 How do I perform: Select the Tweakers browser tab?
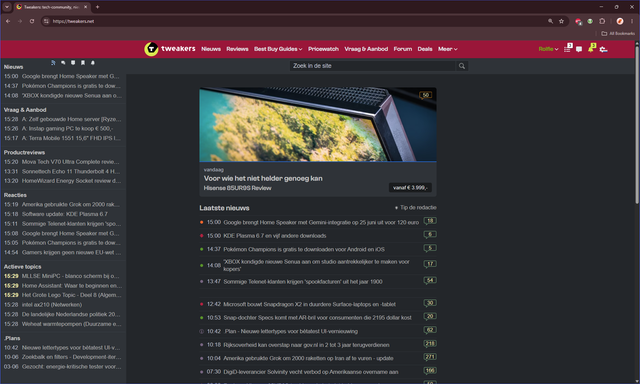point(51,7)
